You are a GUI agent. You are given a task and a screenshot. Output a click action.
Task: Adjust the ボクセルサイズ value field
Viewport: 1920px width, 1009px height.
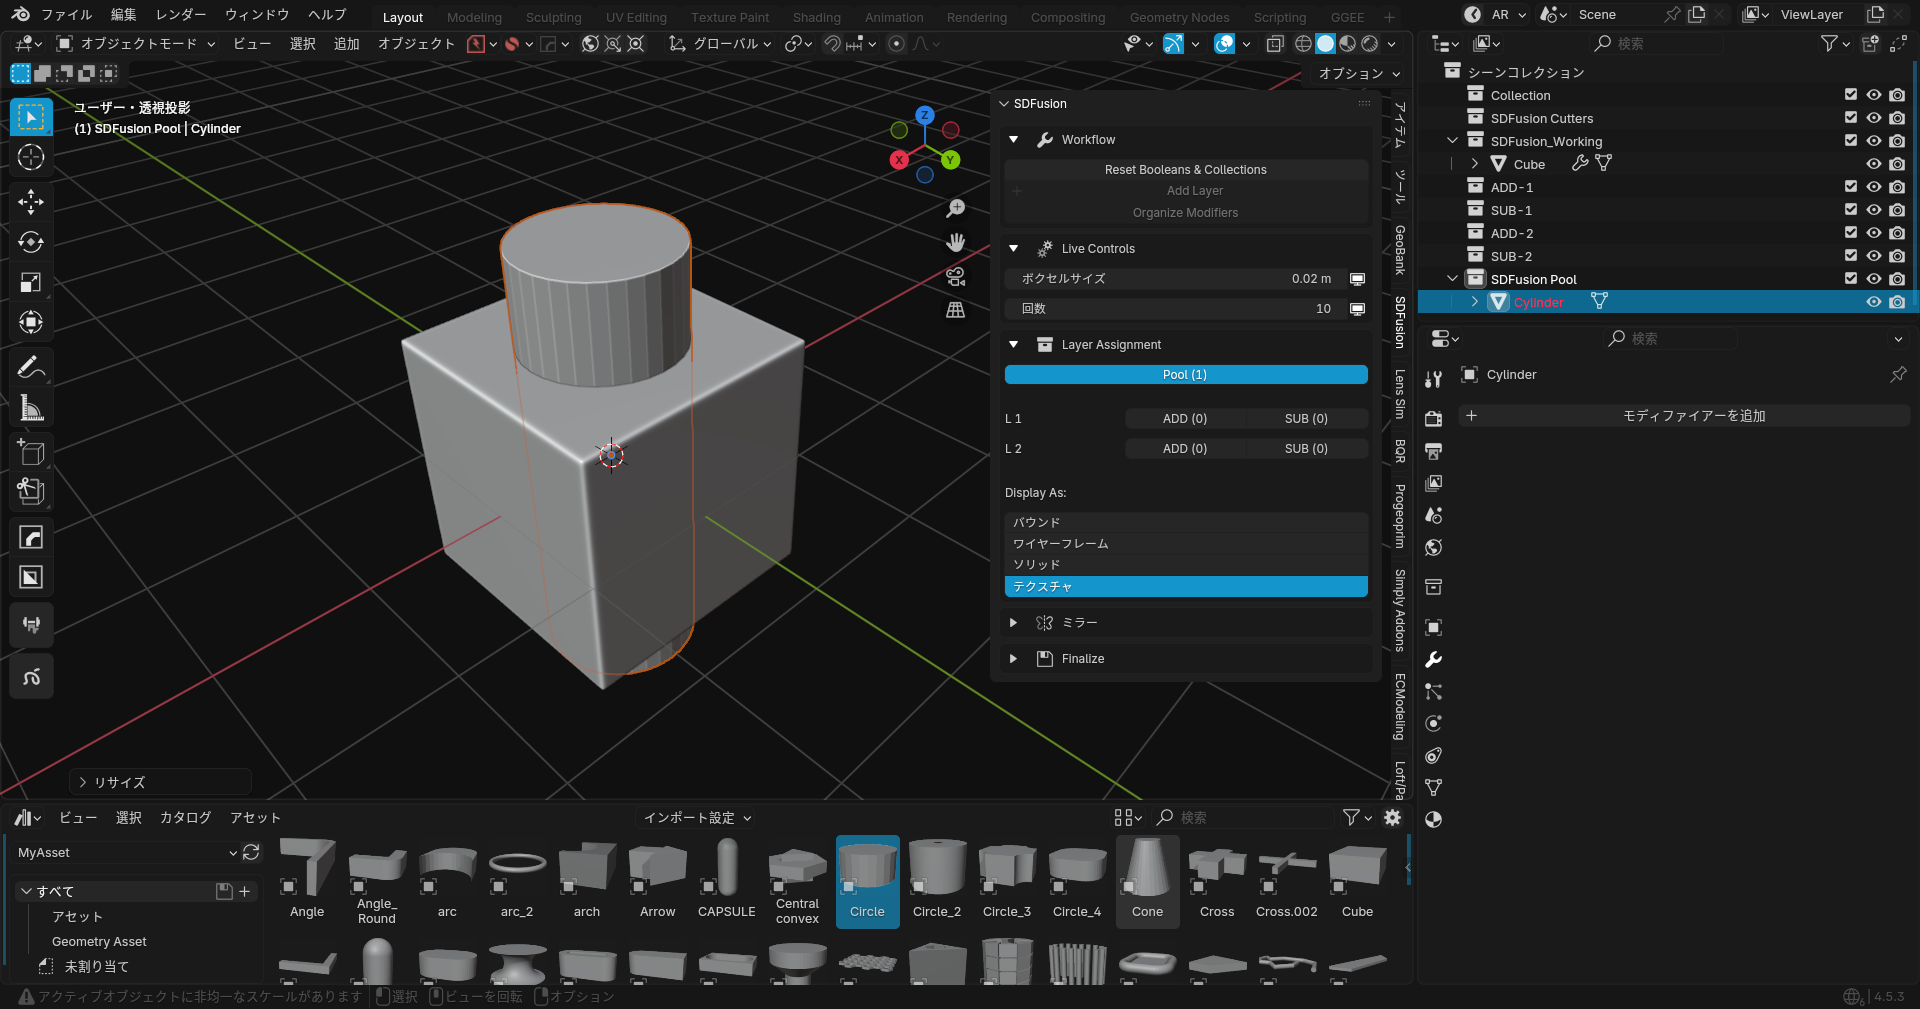click(1176, 279)
